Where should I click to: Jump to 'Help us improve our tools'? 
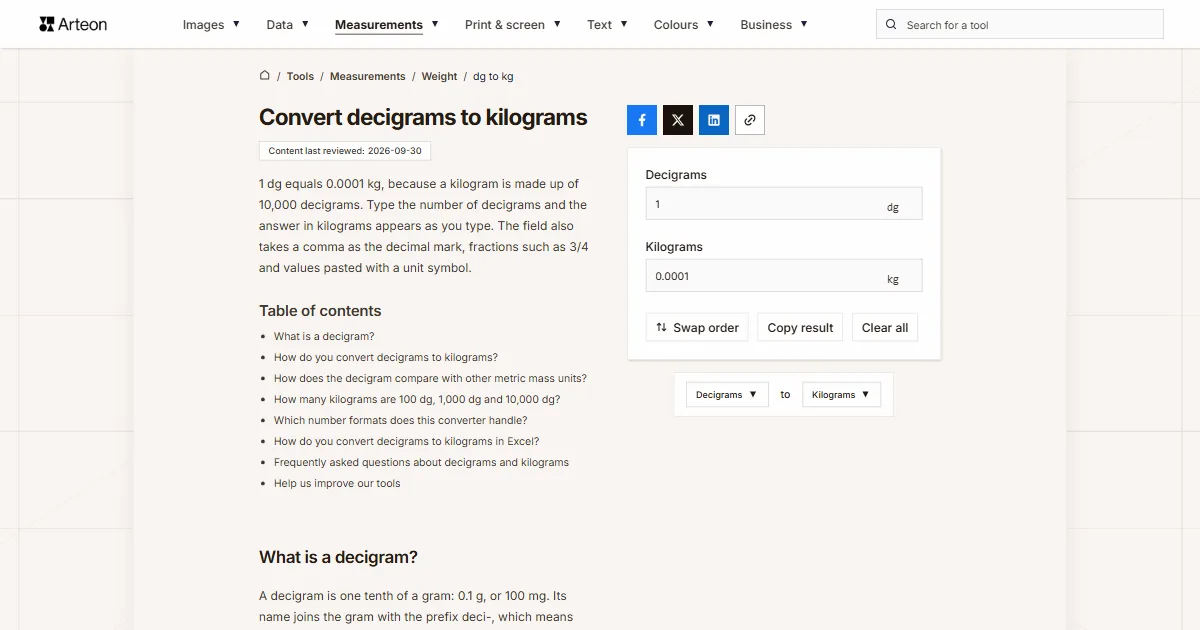click(337, 484)
